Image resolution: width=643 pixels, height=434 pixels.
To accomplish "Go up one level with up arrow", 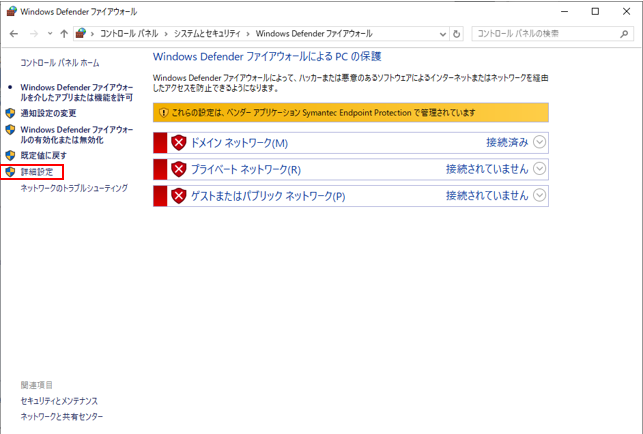I will 64,34.
